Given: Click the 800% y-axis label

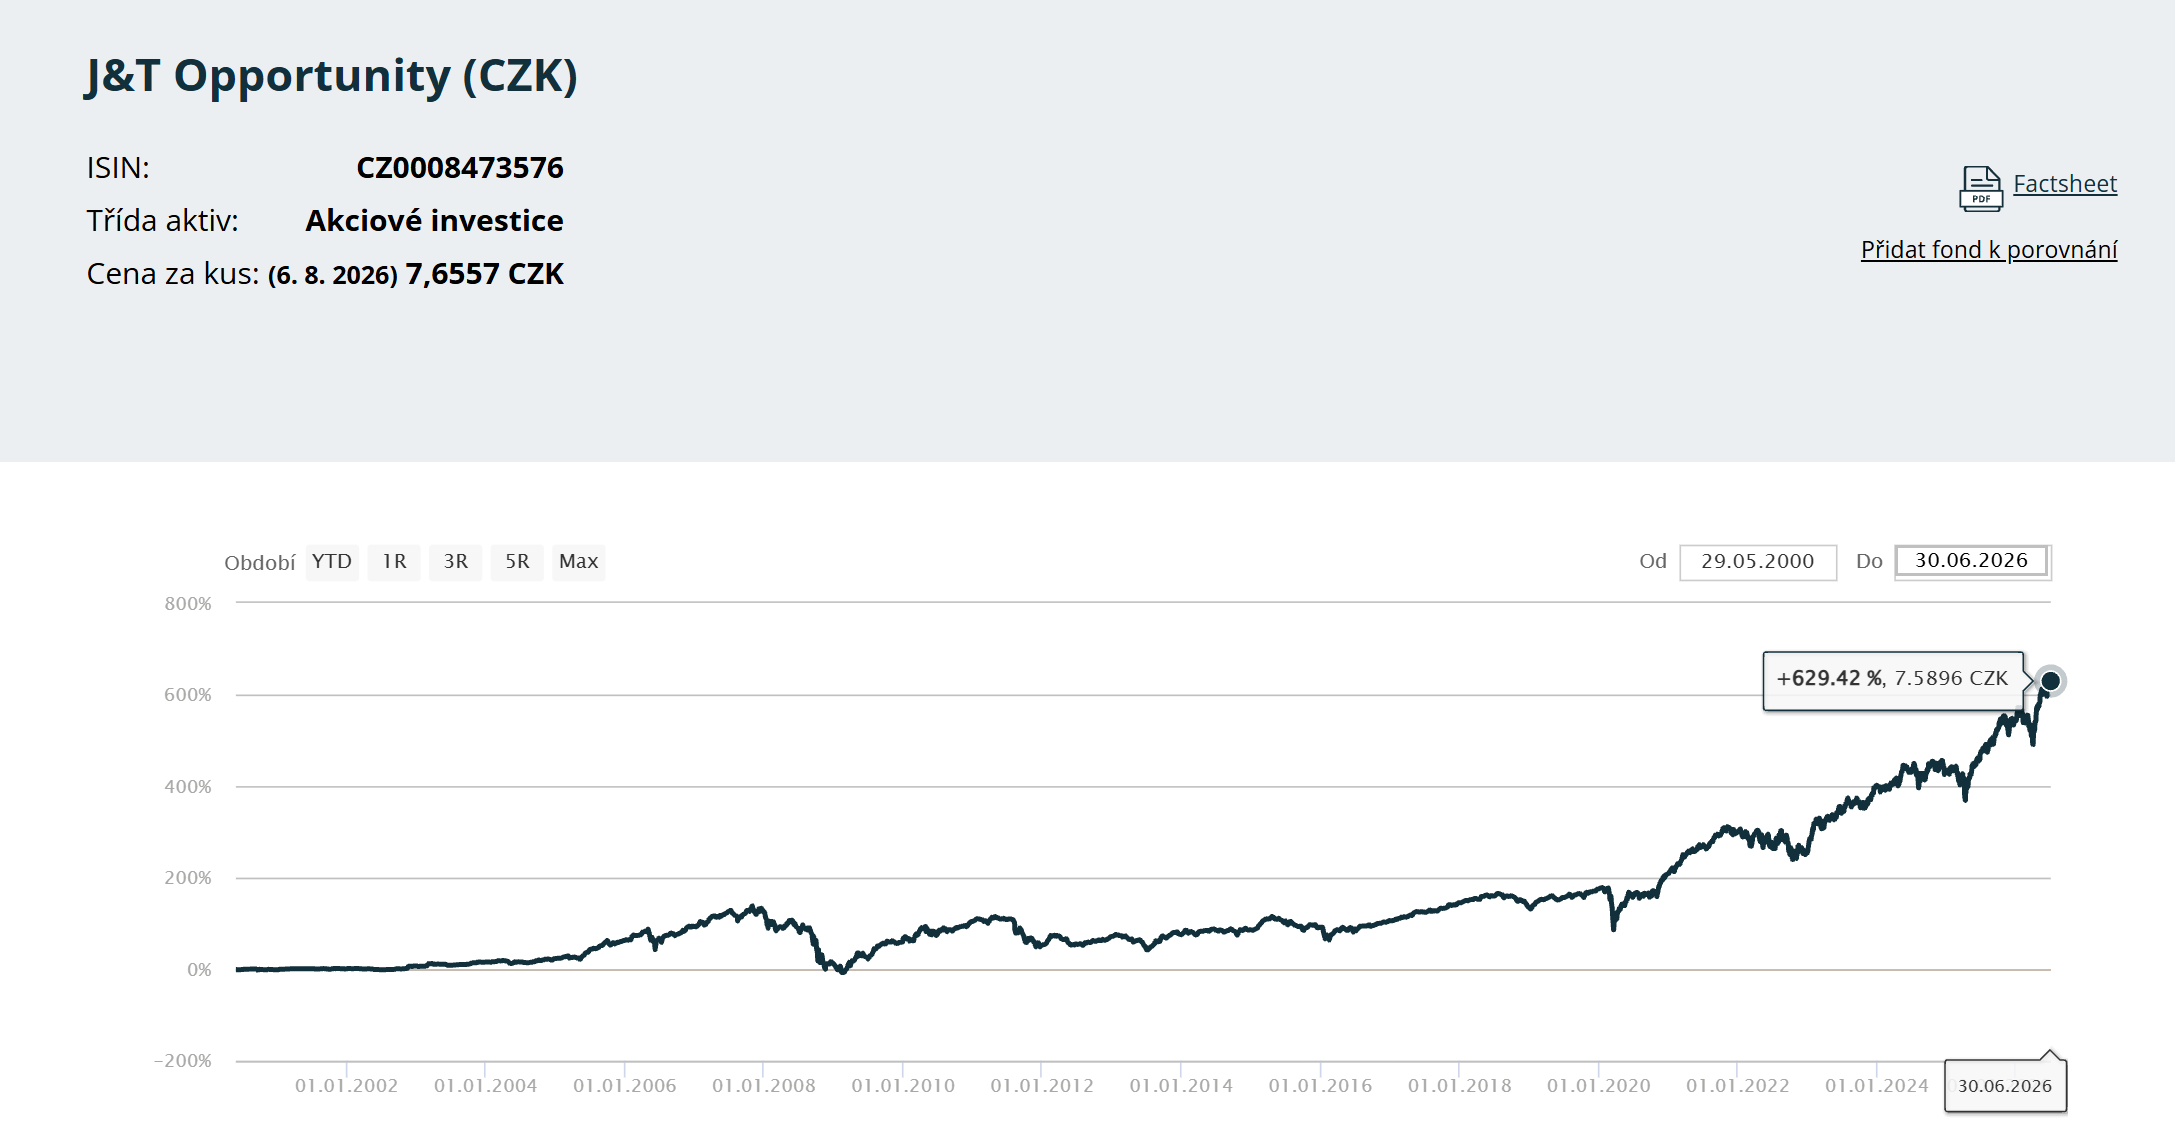Looking at the screenshot, I should click(x=188, y=604).
